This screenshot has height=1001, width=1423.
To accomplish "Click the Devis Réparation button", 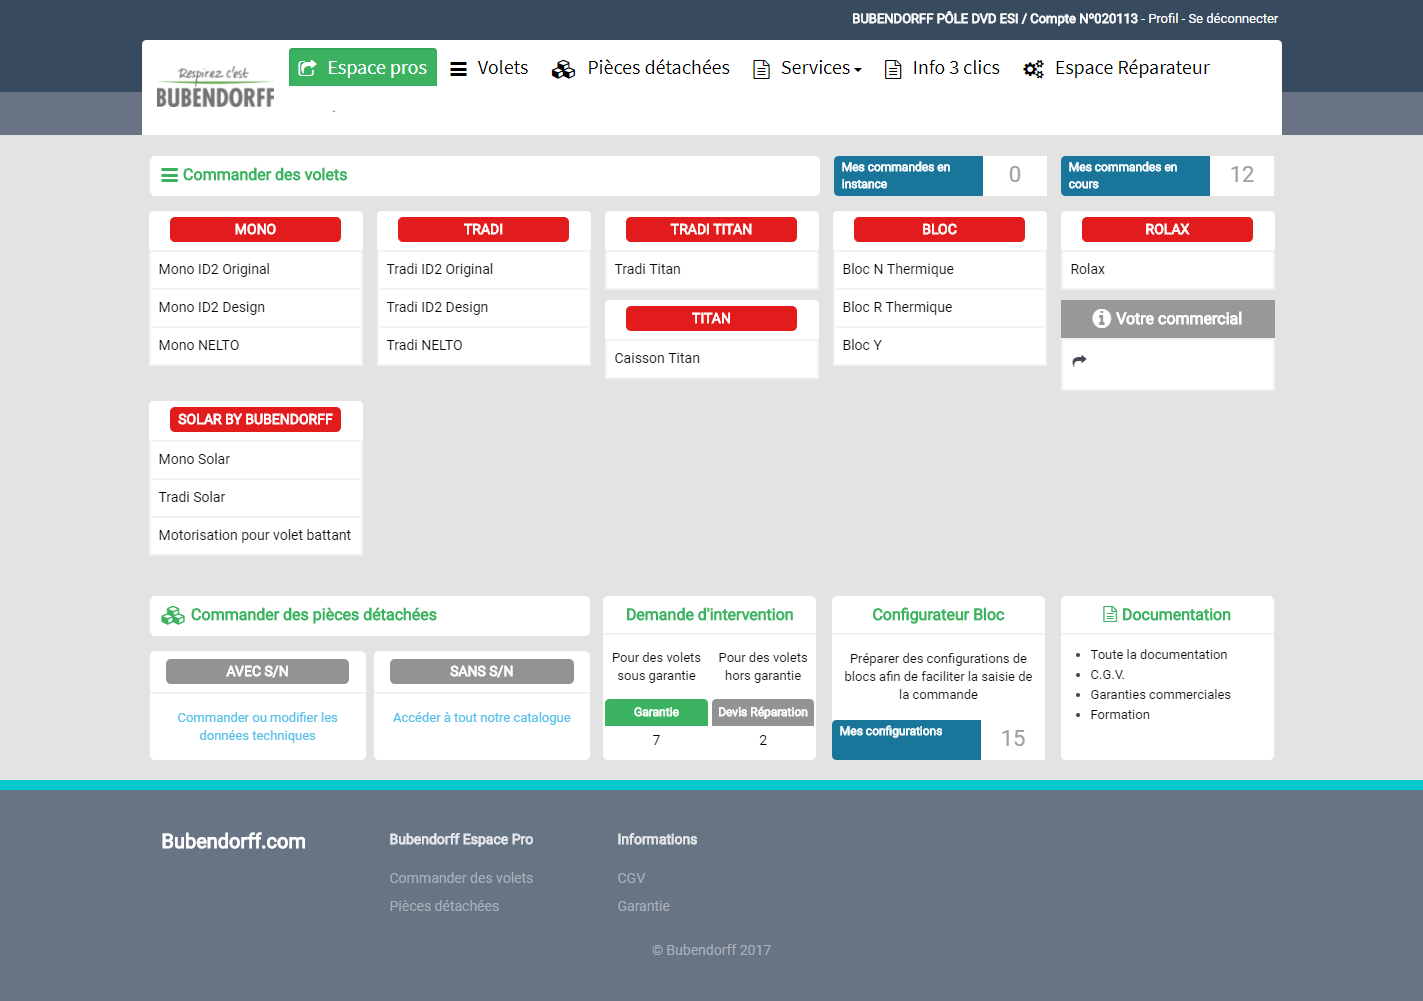I will pos(762,712).
